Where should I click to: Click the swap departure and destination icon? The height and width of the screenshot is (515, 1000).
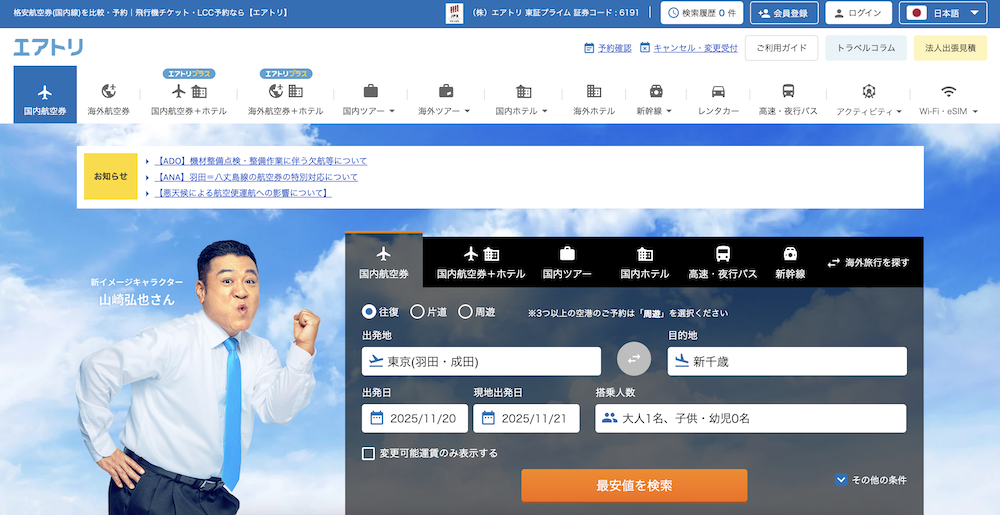(x=634, y=361)
